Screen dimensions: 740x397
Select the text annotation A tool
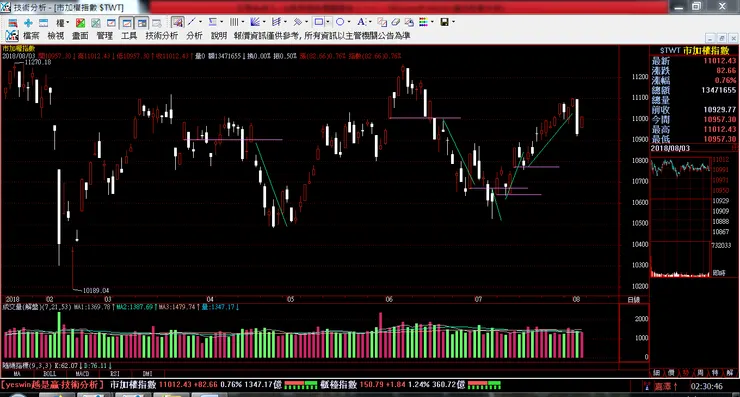[361, 22]
